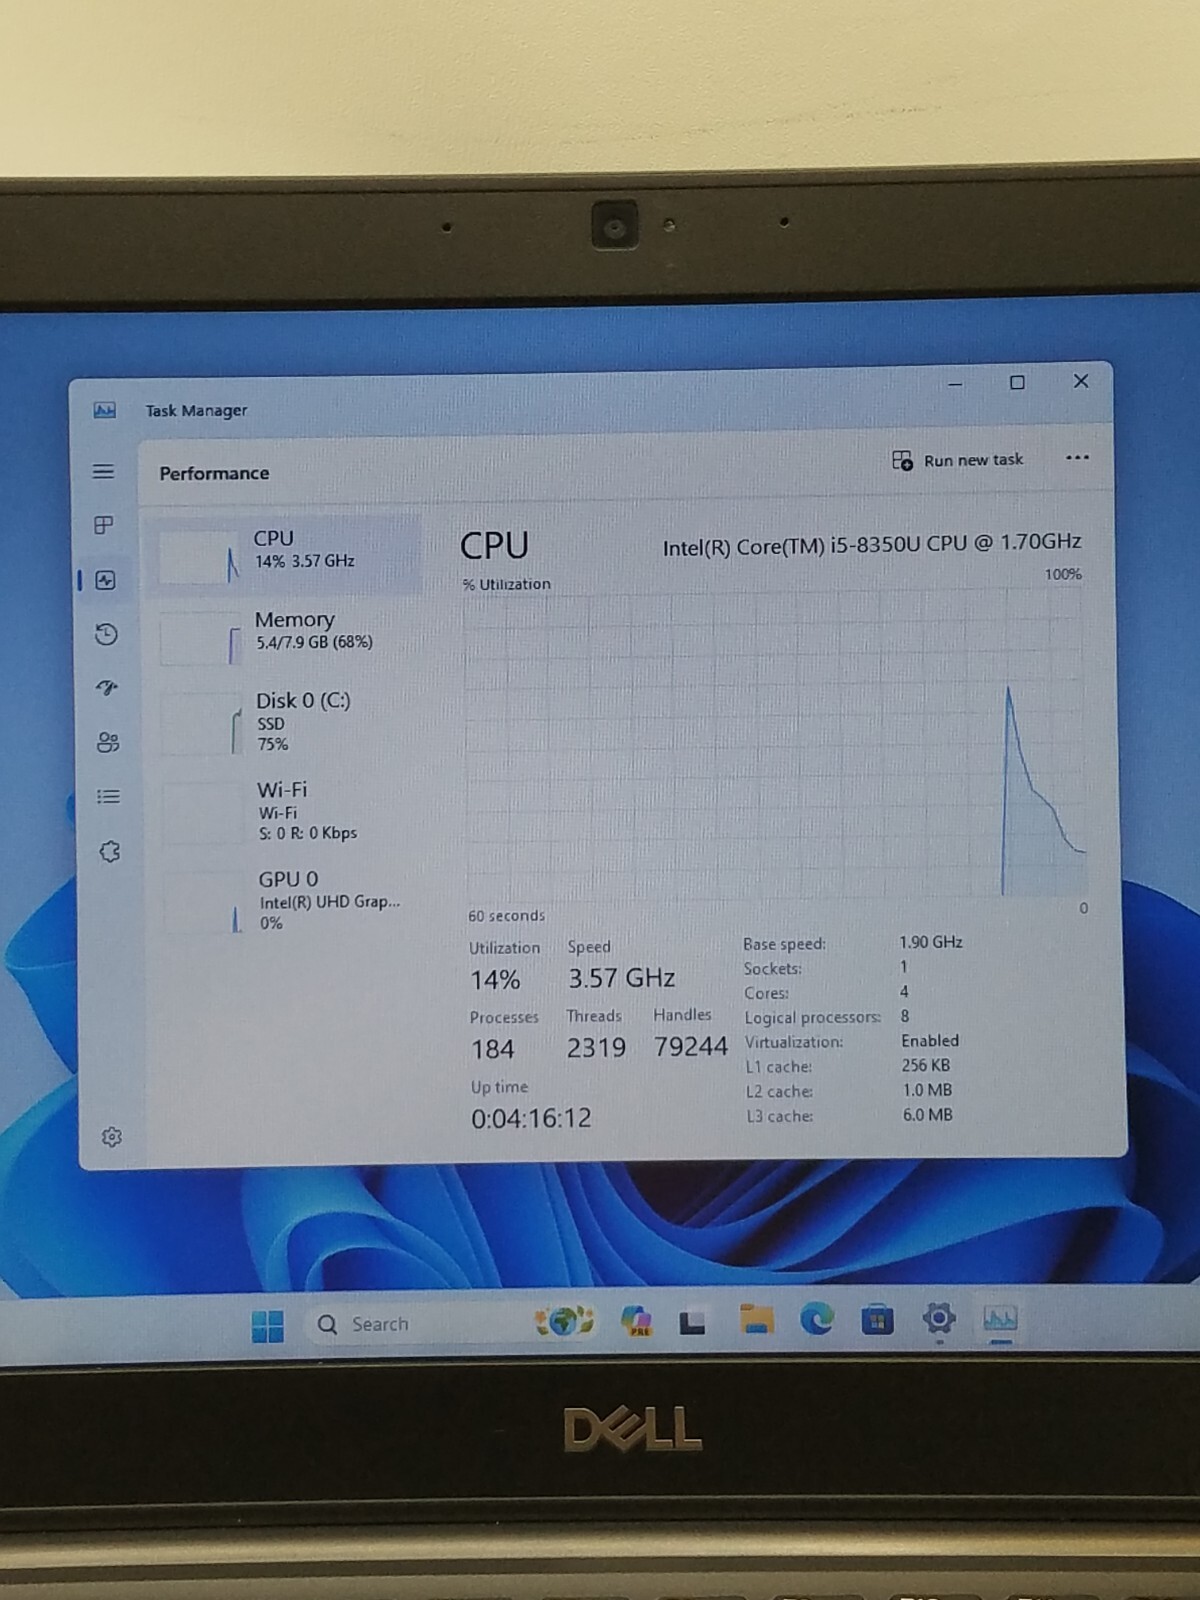
Task: Open Microsoft Store from the taskbar
Action: pyautogui.click(x=877, y=1320)
